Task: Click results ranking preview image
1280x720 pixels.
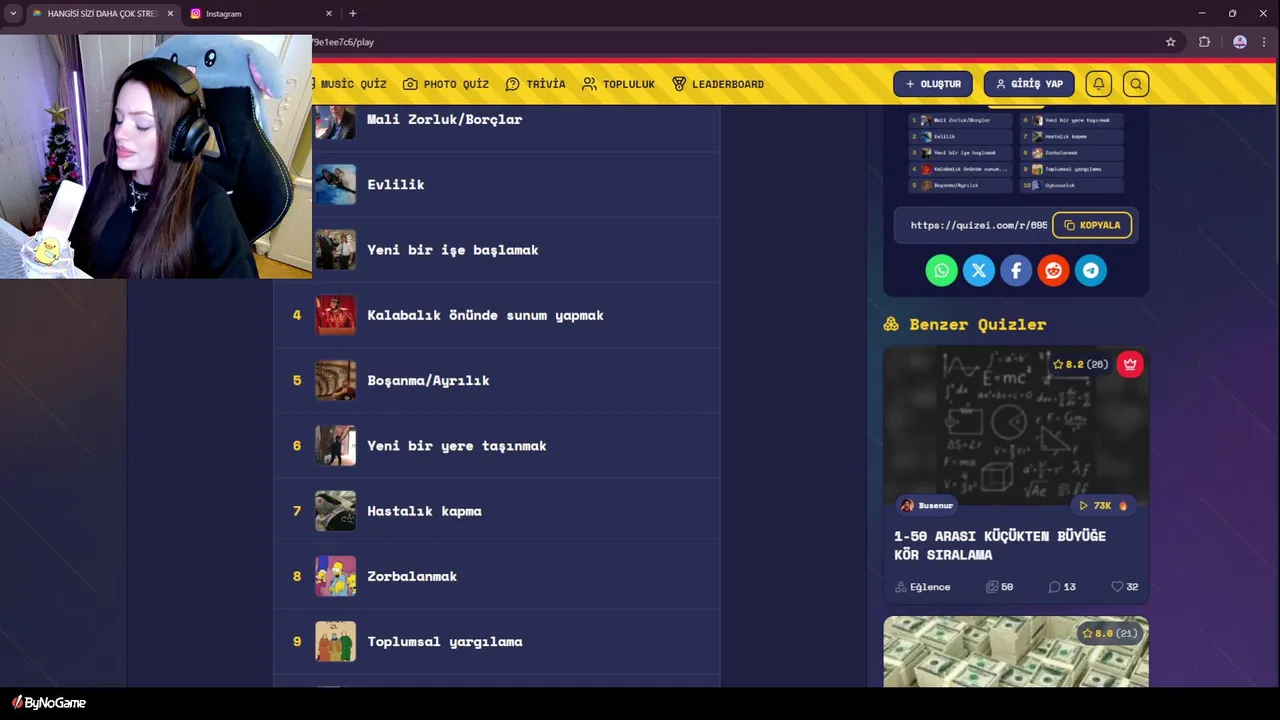Action: [x=1016, y=152]
